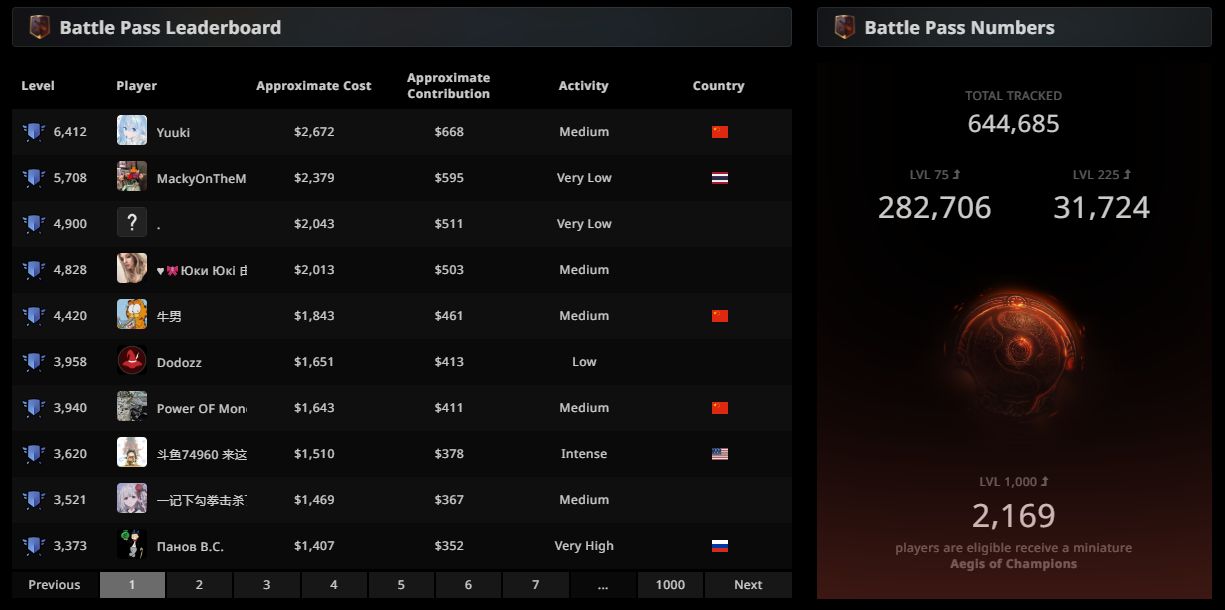
Task: Click the United States flag icon
Action: click(720, 454)
